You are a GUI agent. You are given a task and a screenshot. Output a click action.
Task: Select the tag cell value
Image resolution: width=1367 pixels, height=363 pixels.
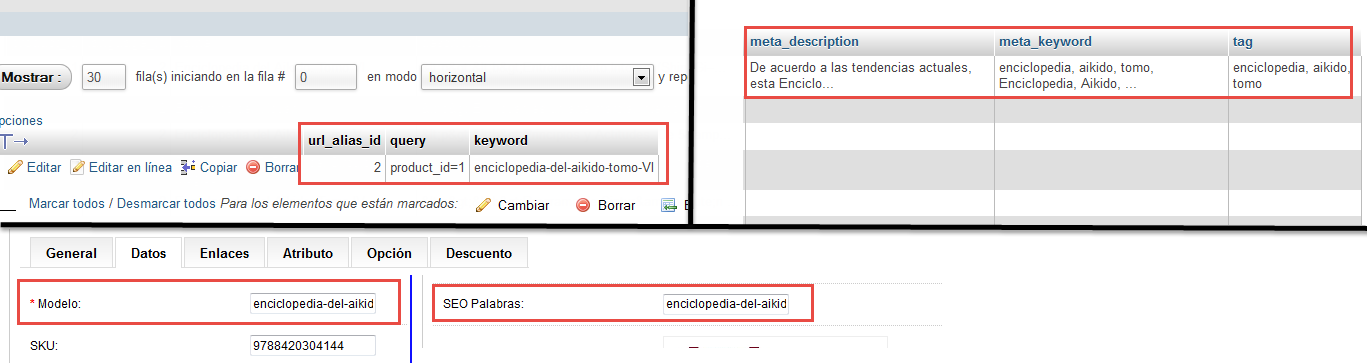click(x=1290, y=75)
